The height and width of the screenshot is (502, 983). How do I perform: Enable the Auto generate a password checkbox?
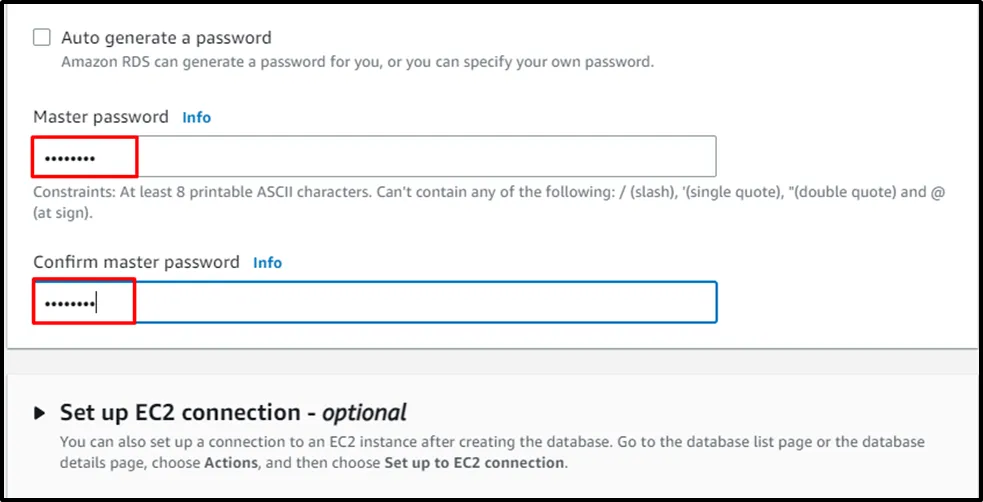click(x=42, y=38)
